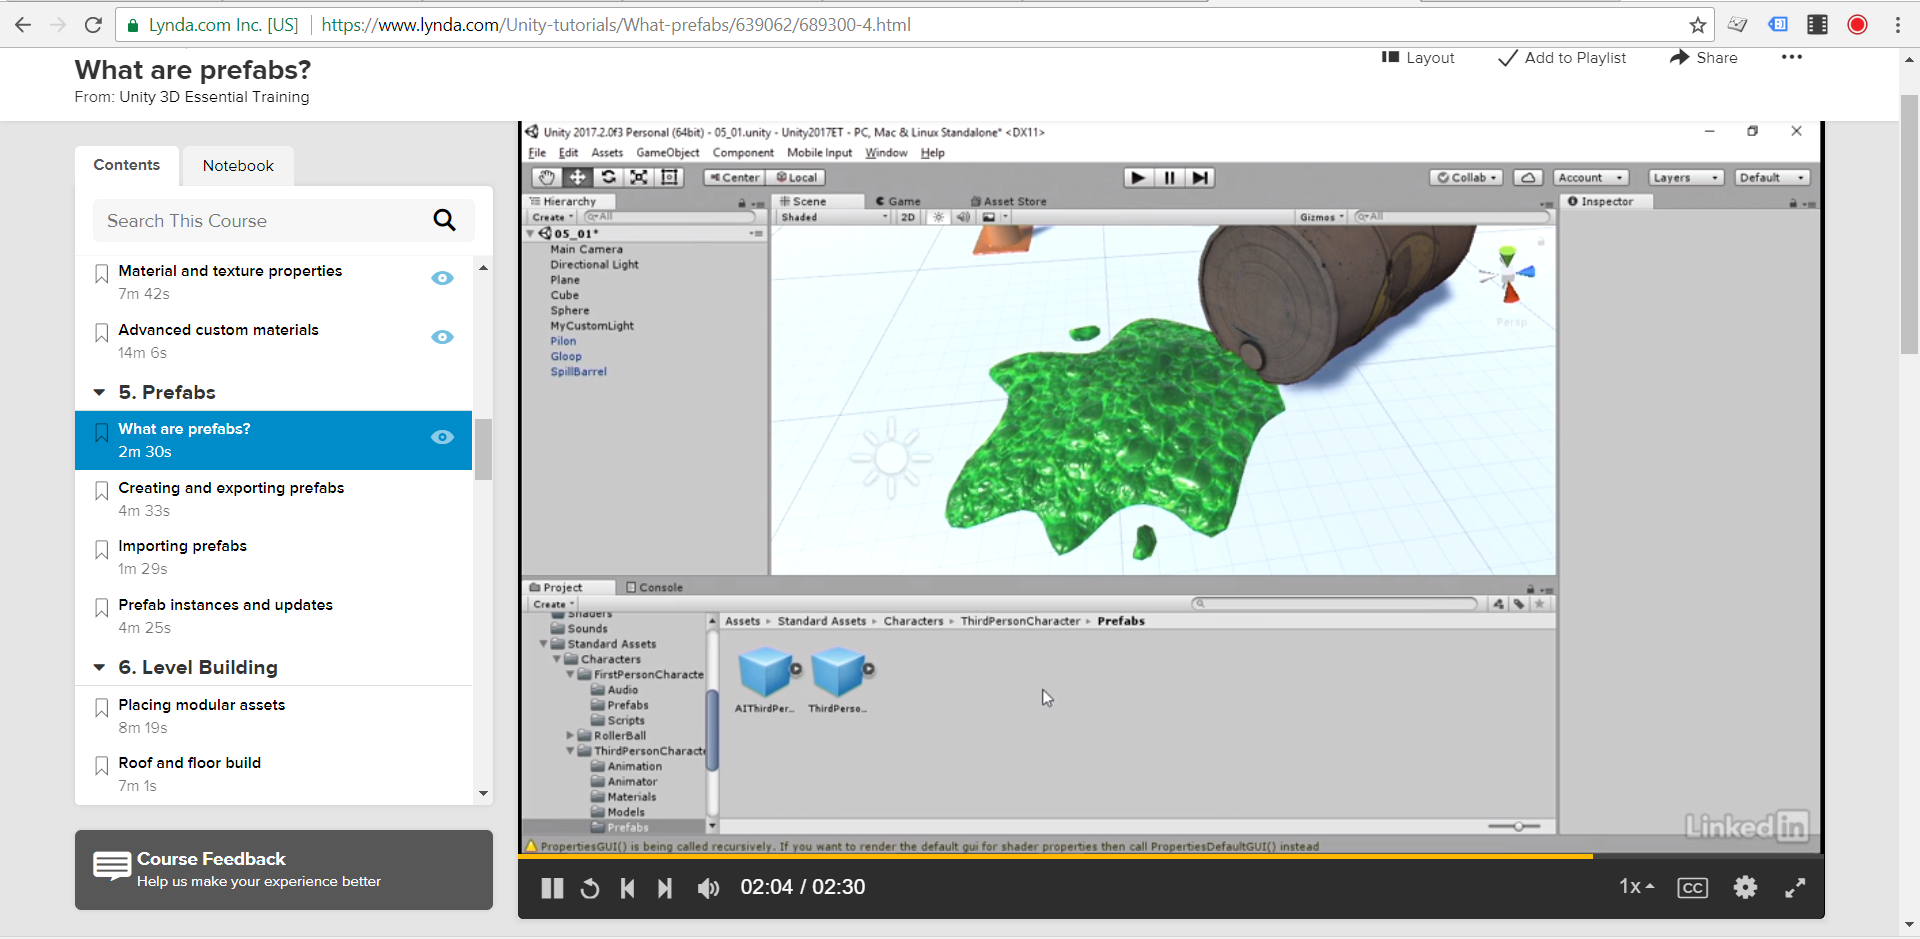Image resolution: width=1920 pixels, height=939 pixels.
Task: Click the video progress bar
Action: click(x=1170, y=856)
